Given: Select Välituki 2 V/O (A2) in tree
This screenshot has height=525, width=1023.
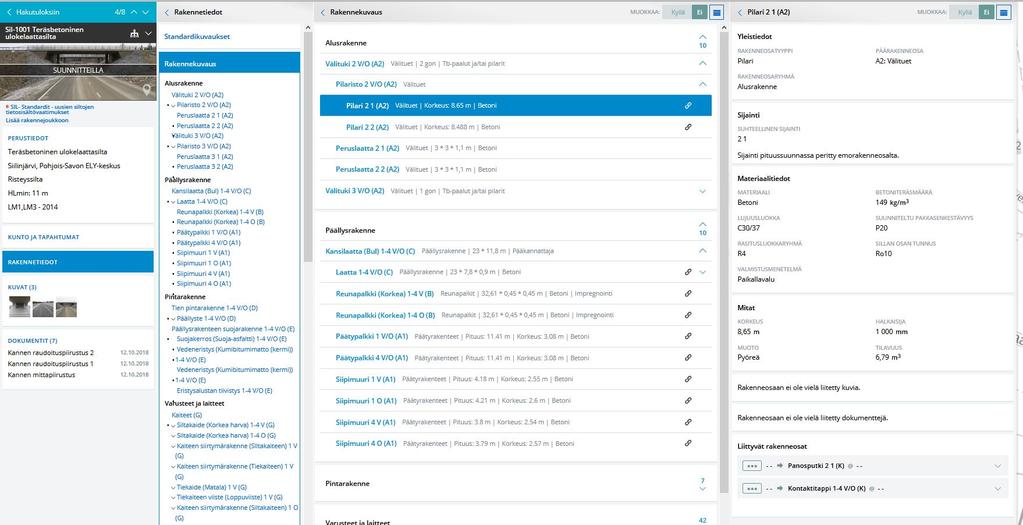Looking at the screenshot, I should point(198,95).
